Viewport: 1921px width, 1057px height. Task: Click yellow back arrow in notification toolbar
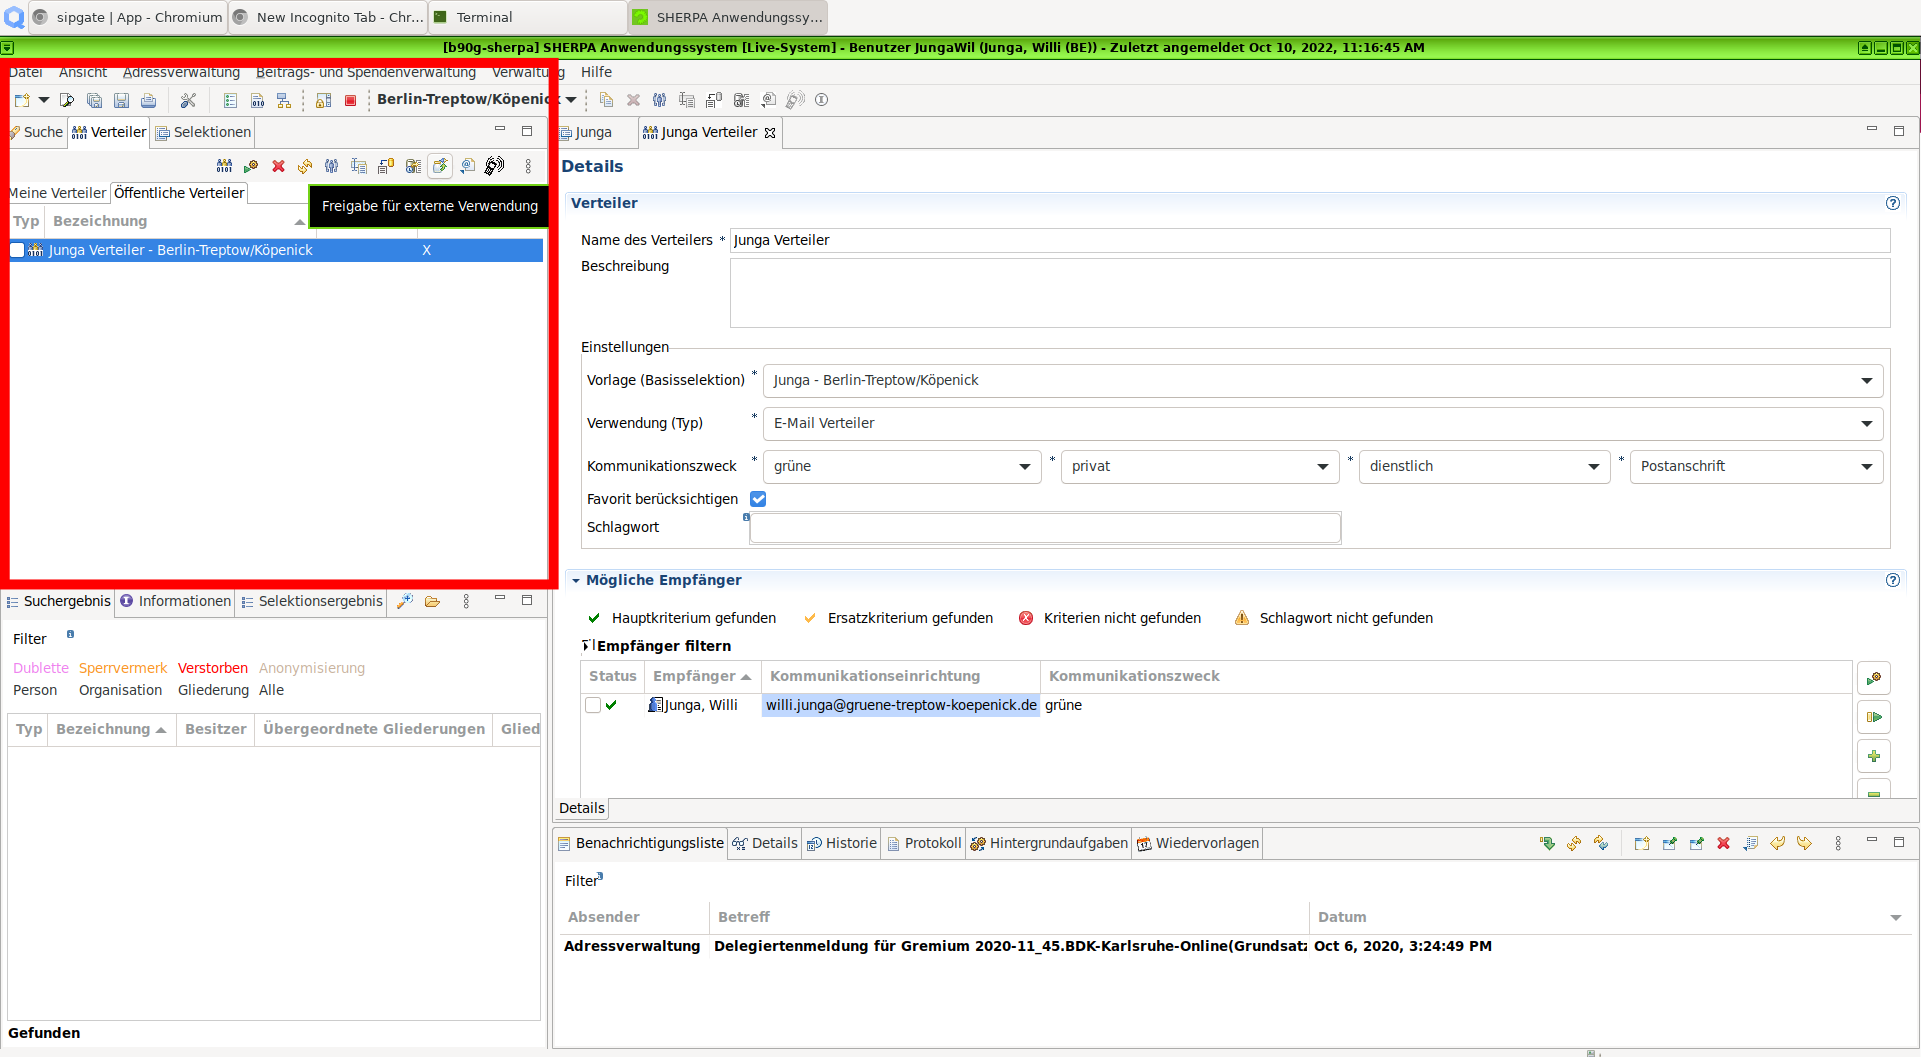pos(1778,843)
